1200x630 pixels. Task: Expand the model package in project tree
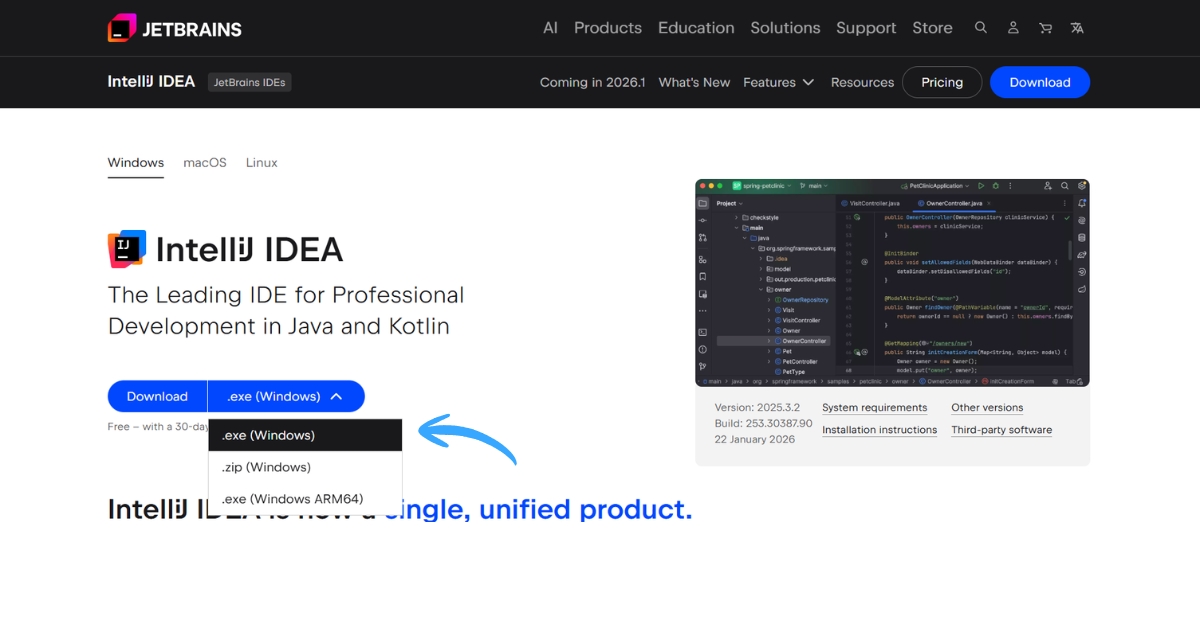[x=761, y=269]
